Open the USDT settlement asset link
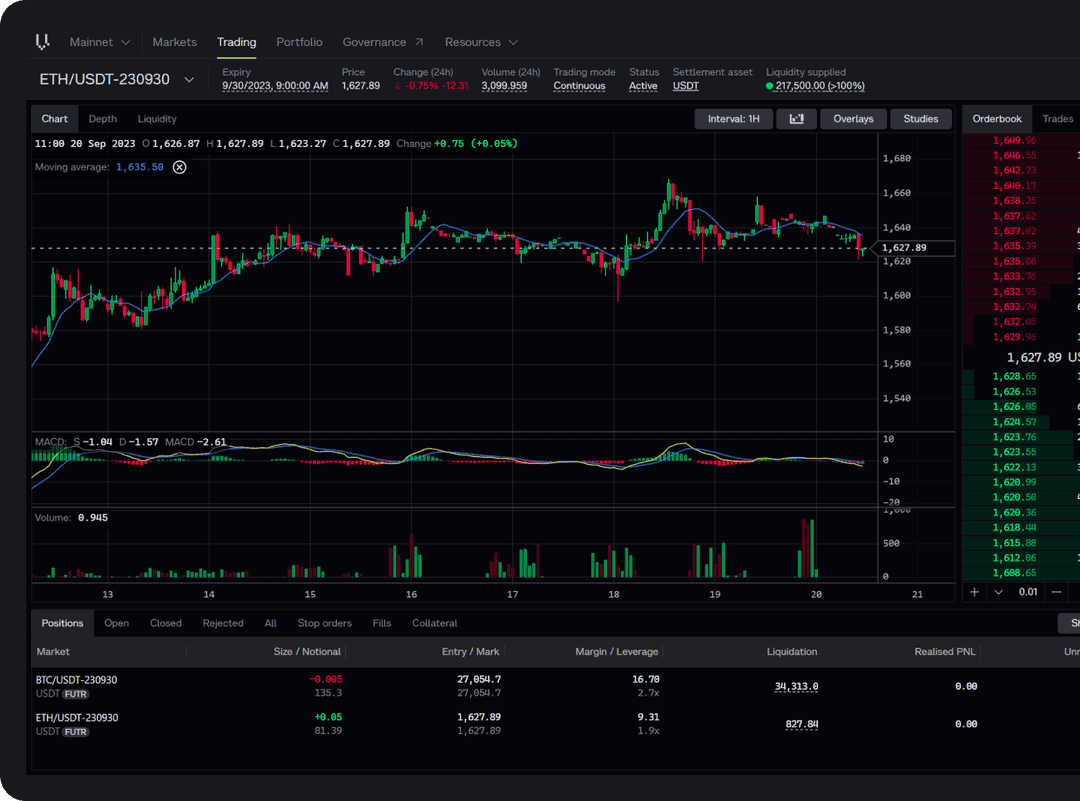This screenshot has height=801, width=1080. click(685, 86)
